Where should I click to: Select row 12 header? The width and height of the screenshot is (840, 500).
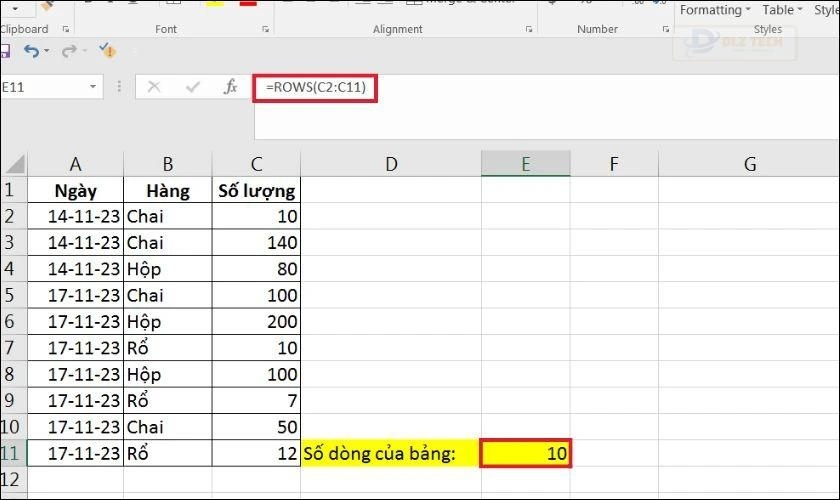pos(13,480)
